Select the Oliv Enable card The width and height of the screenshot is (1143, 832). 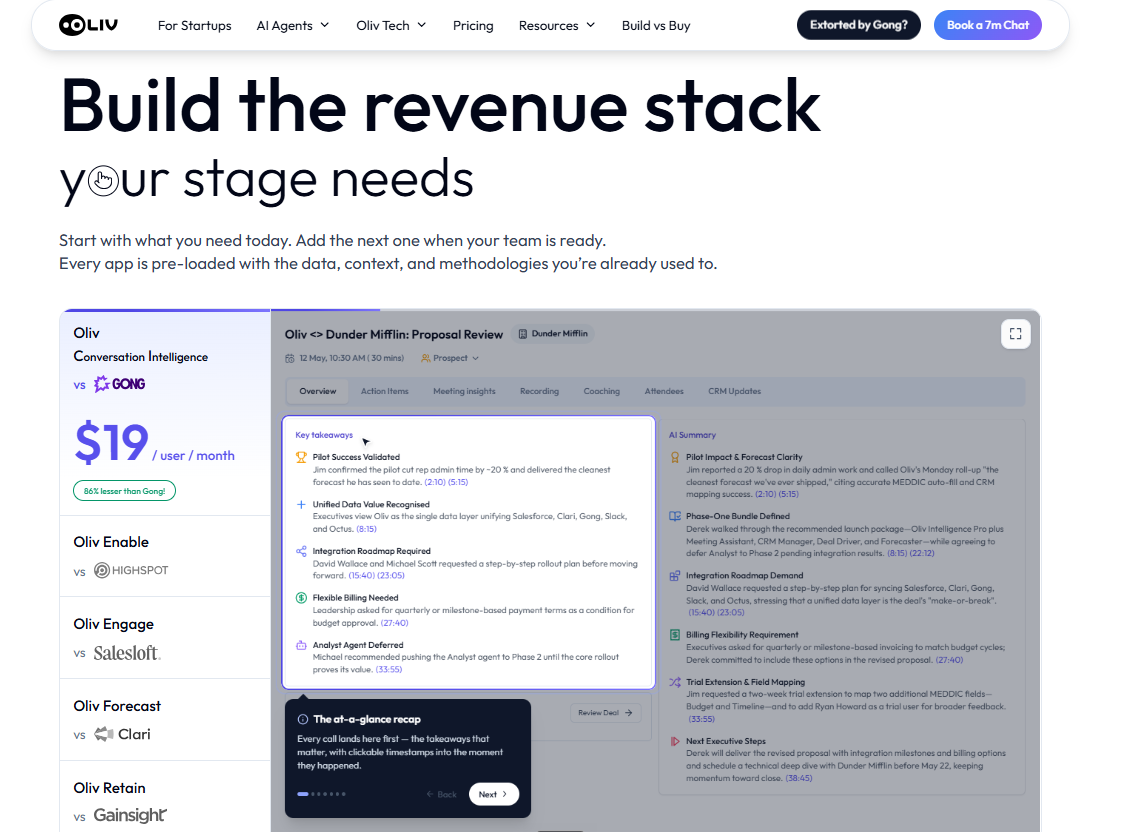tap(165, 556)
